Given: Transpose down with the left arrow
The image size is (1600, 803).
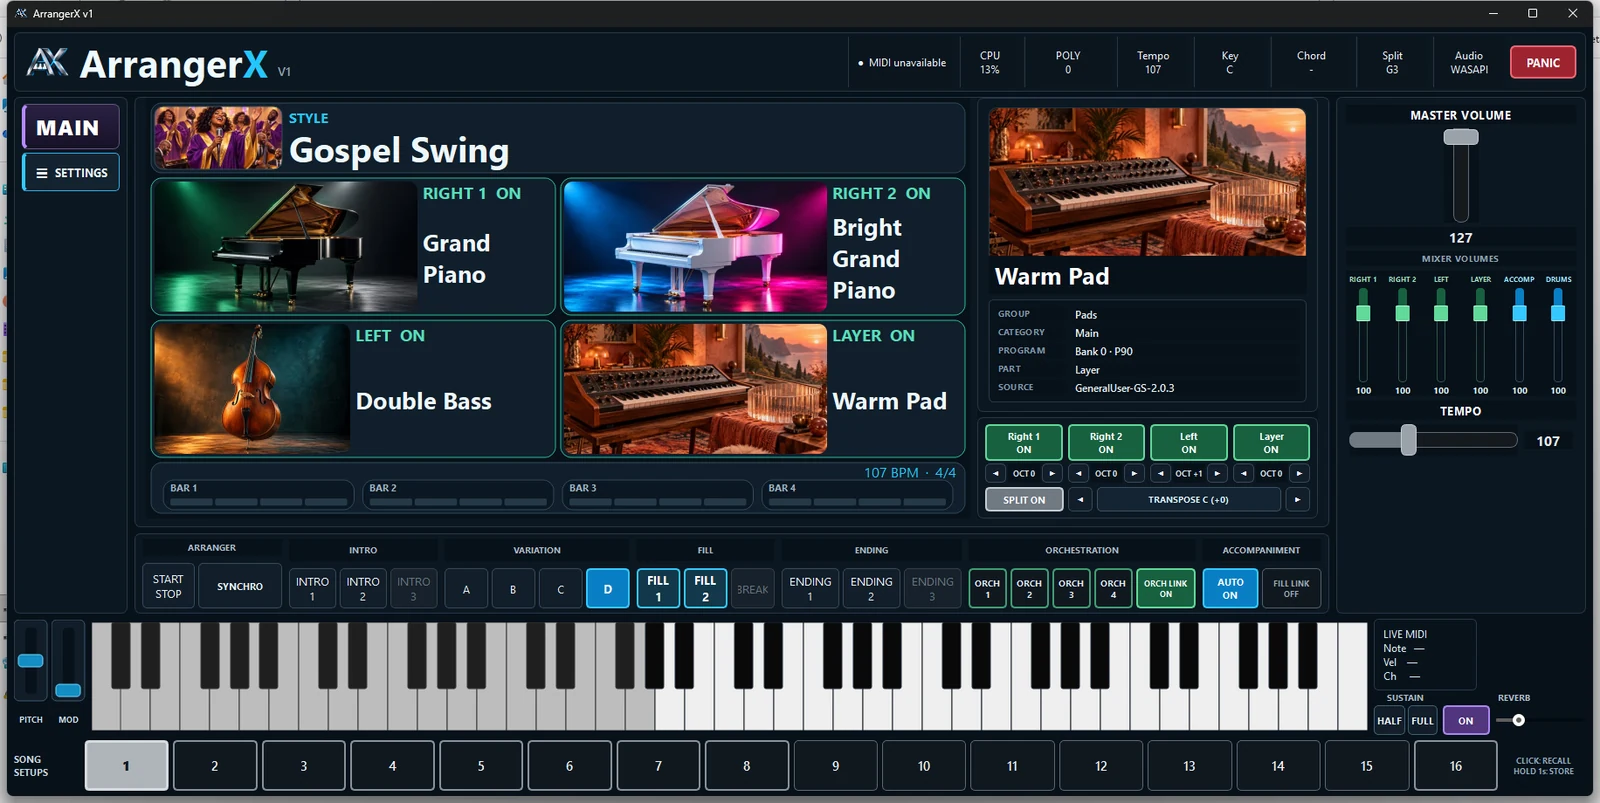Looking at the screenshot, I should coord(1080,500).
